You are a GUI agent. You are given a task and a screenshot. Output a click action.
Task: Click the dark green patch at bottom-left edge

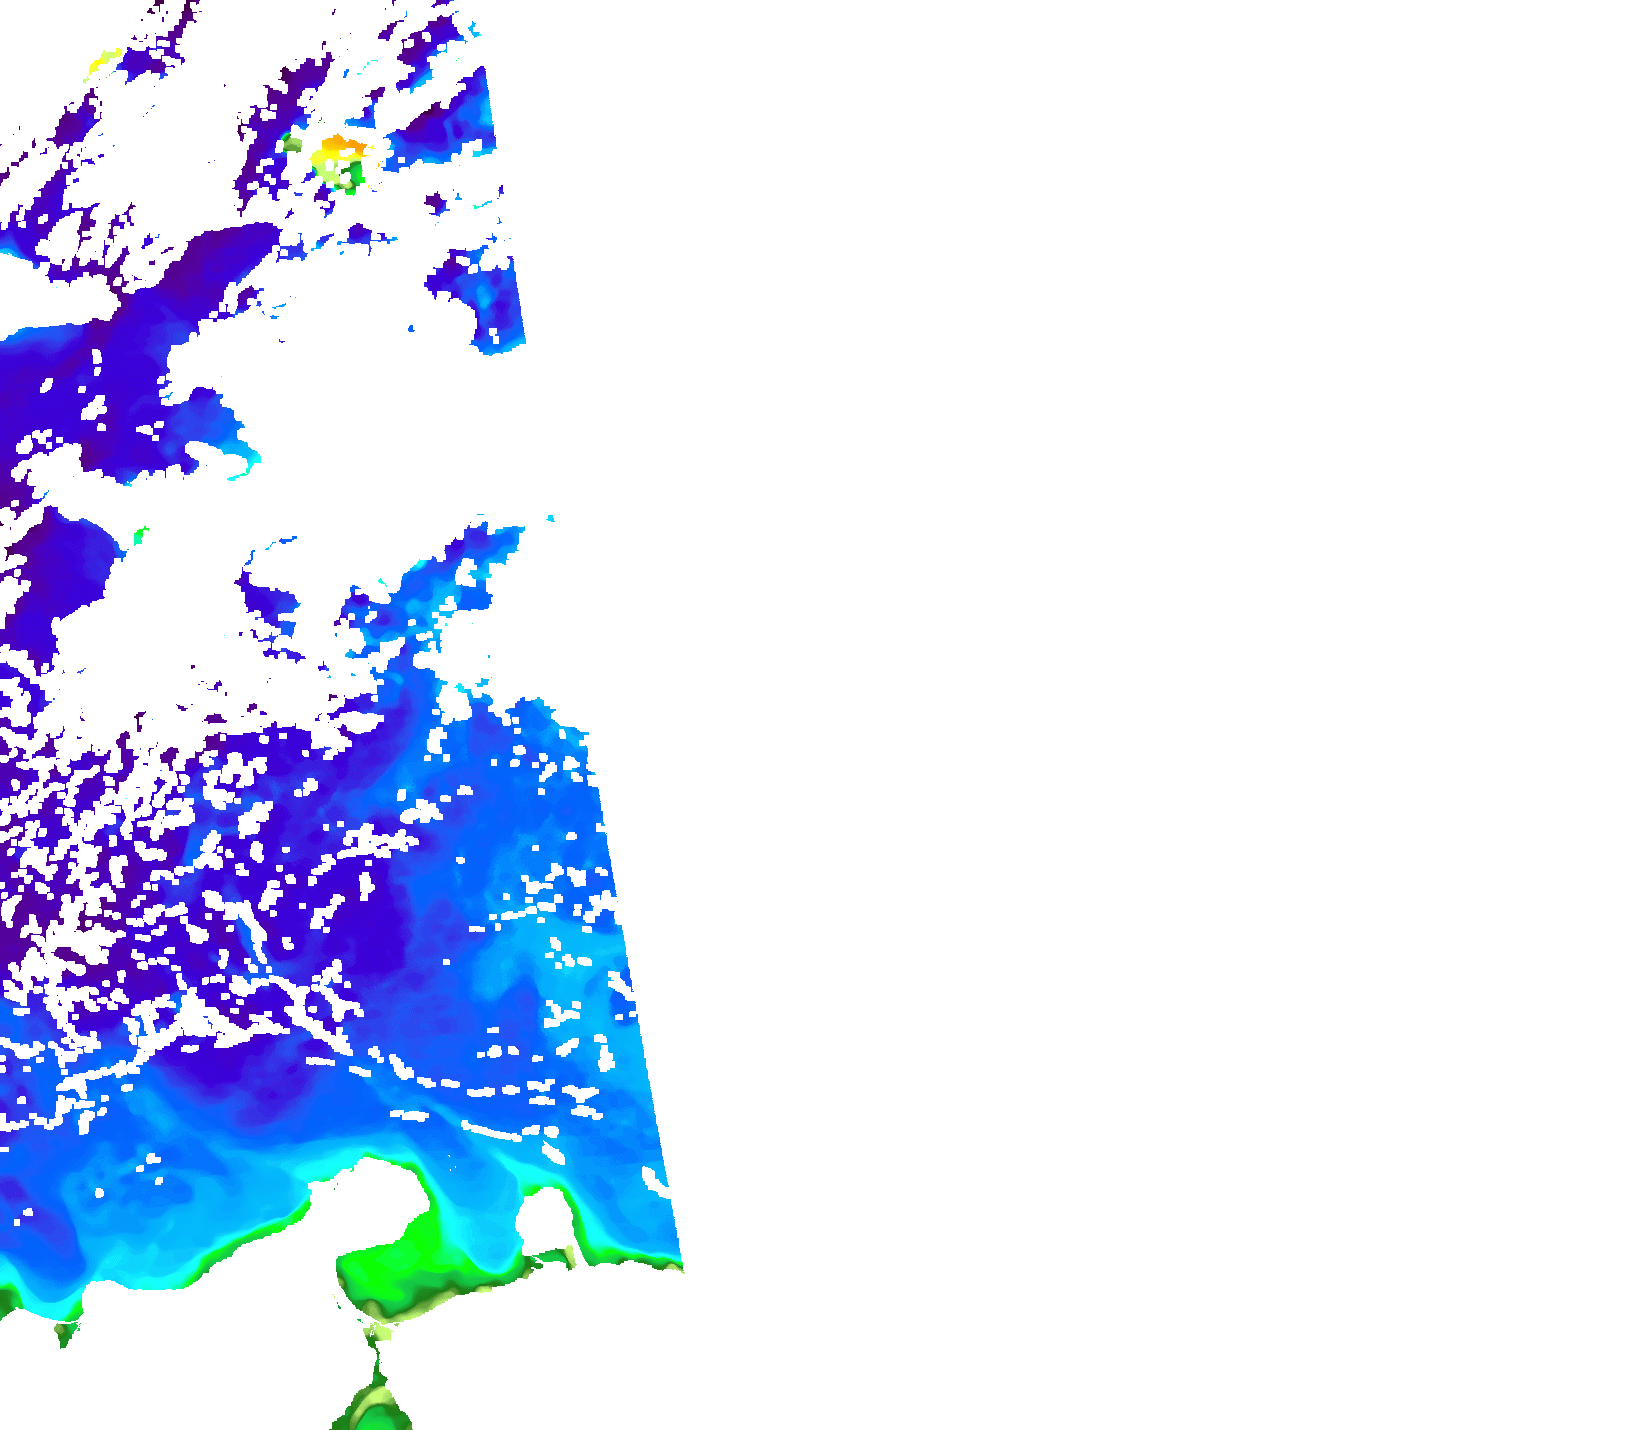8,1300
